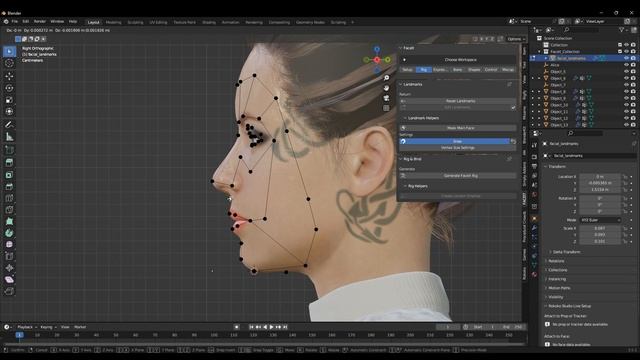Select the Poly Build tool
This screenshot has height=360, width=640.
tap(9, 221)
